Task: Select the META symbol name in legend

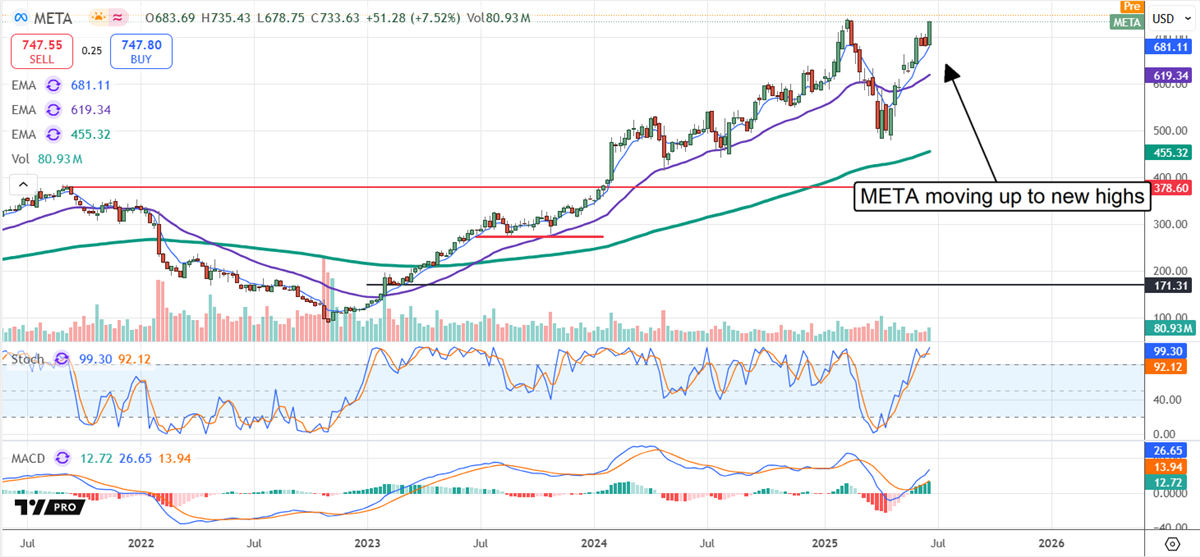Action: 55,19
